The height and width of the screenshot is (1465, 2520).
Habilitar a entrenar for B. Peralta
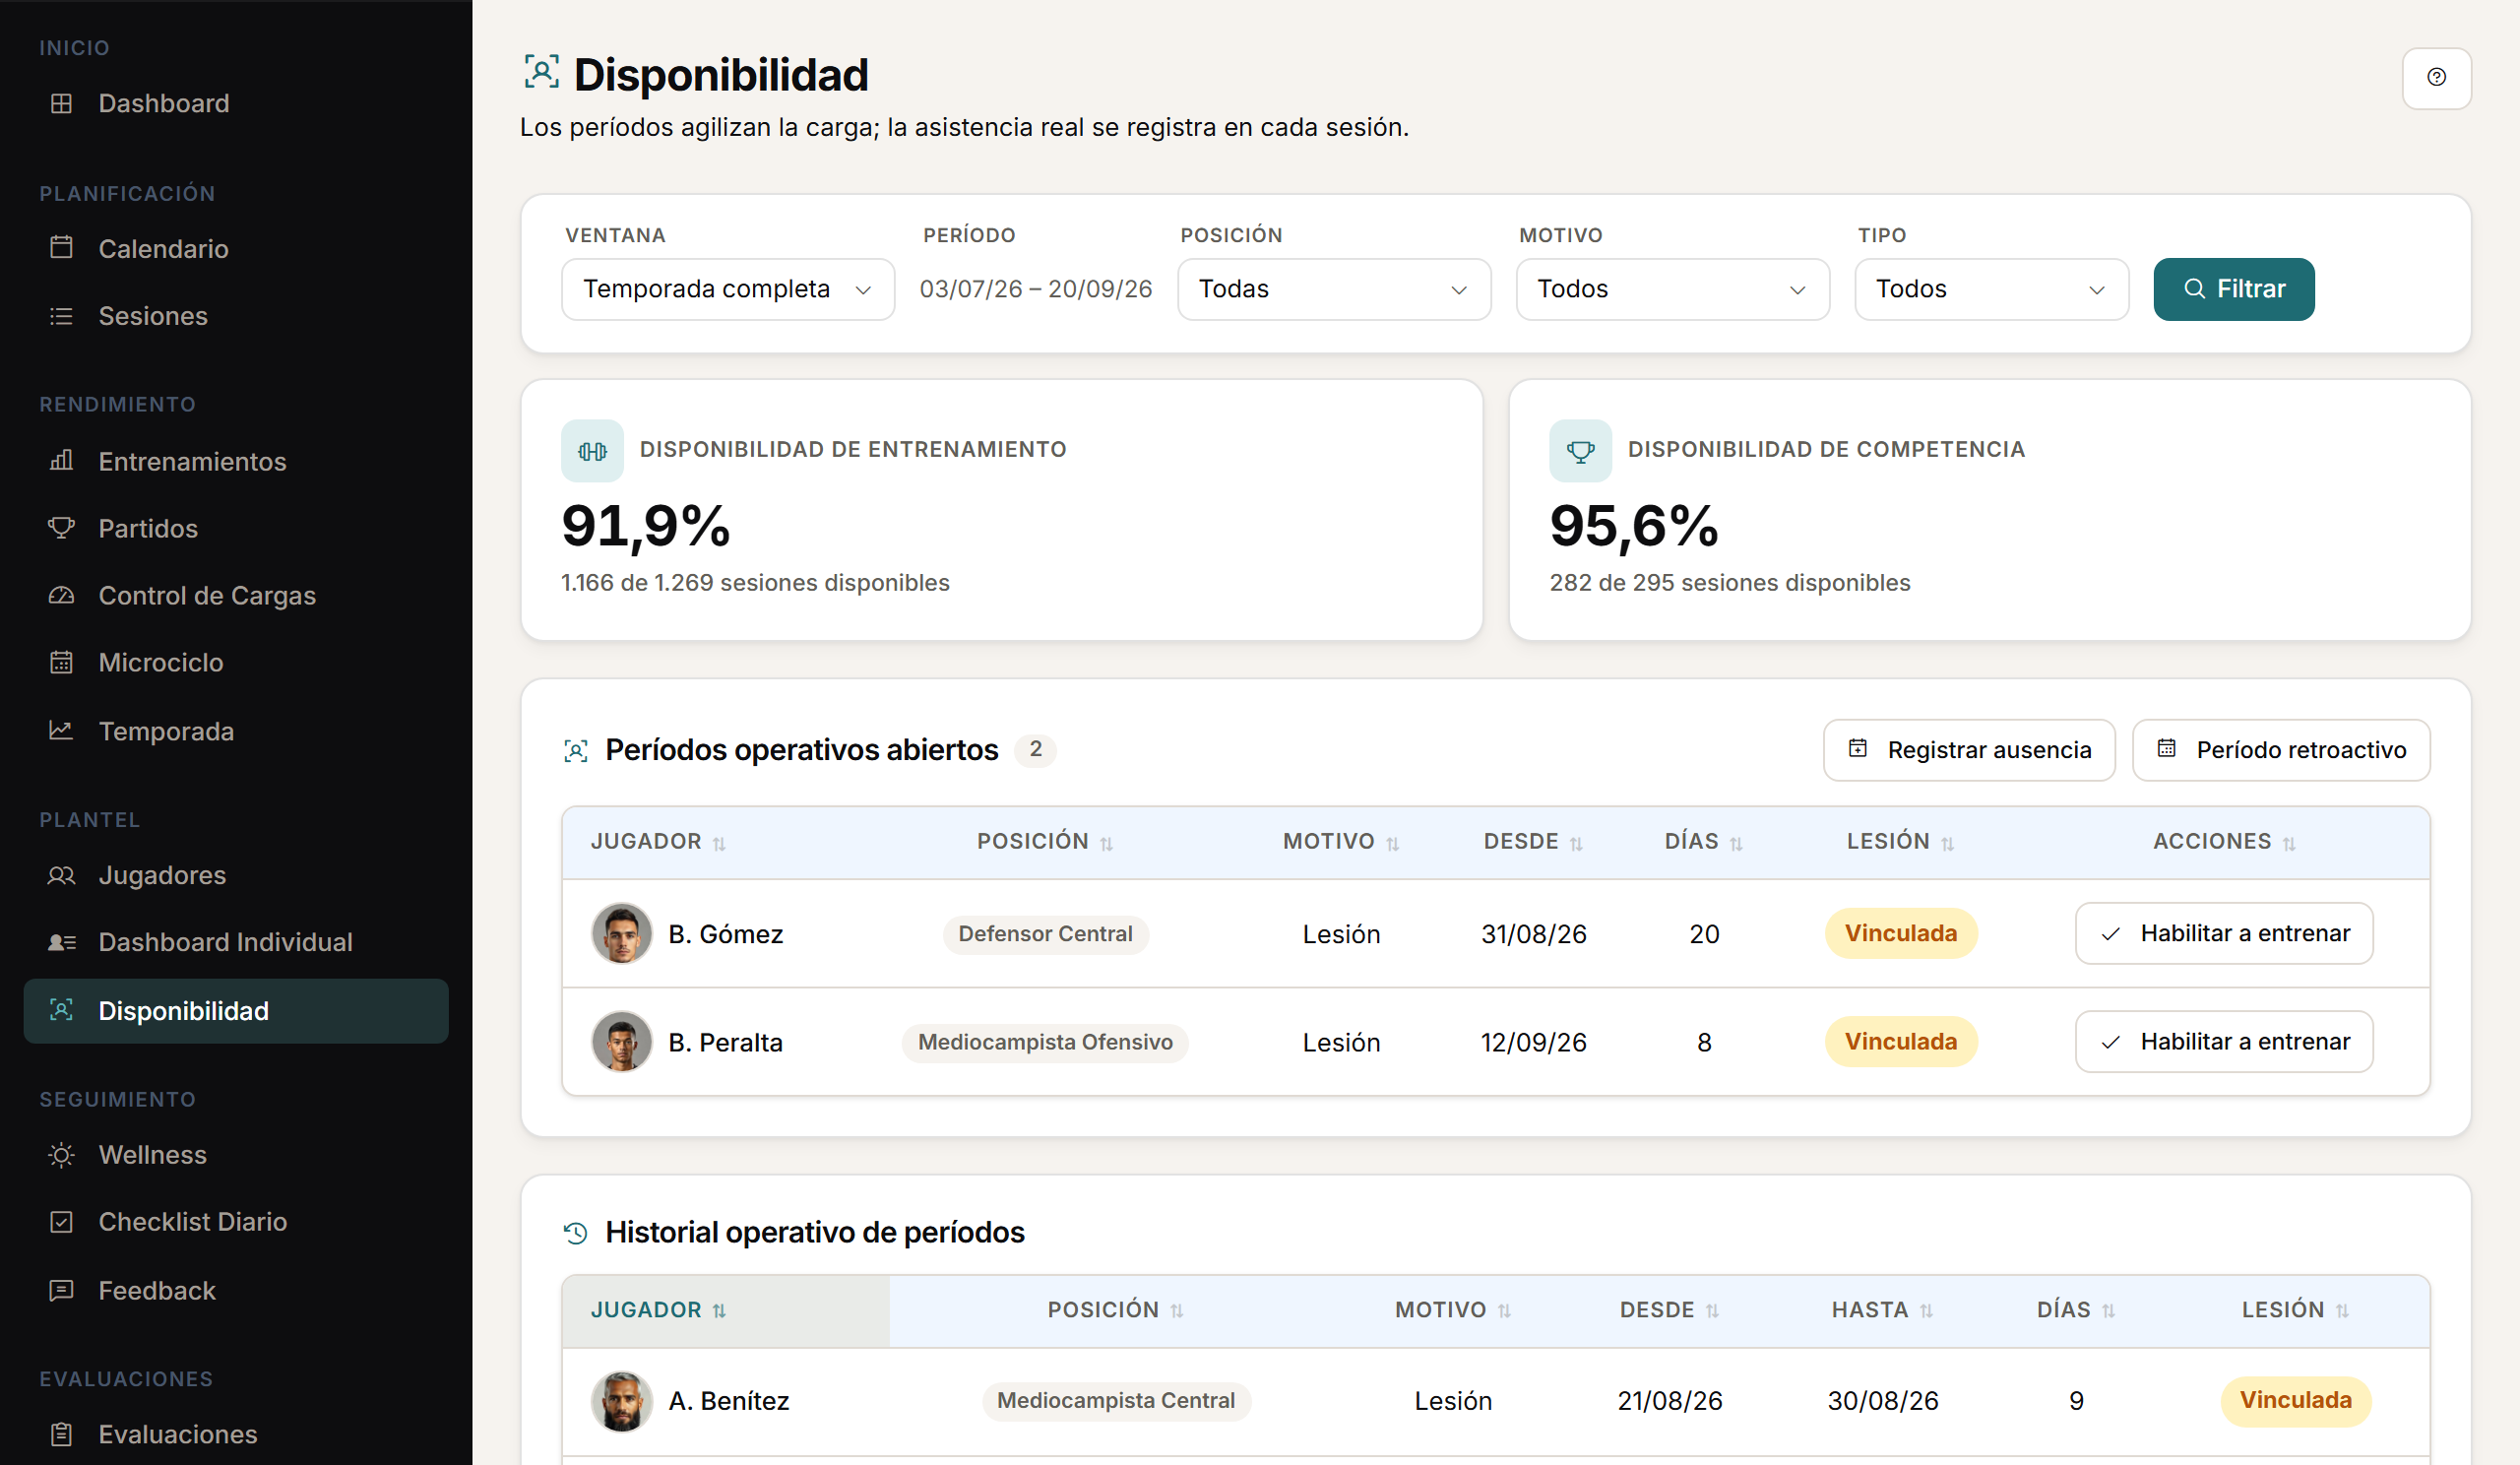point(2223,1041)
